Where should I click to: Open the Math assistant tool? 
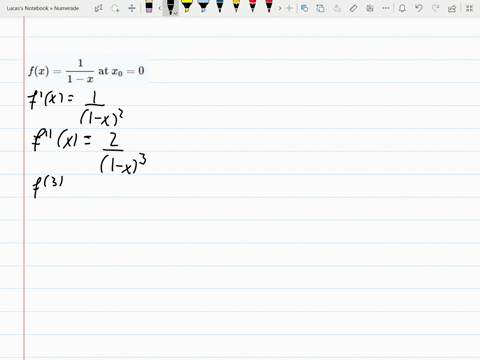(370, 8)
